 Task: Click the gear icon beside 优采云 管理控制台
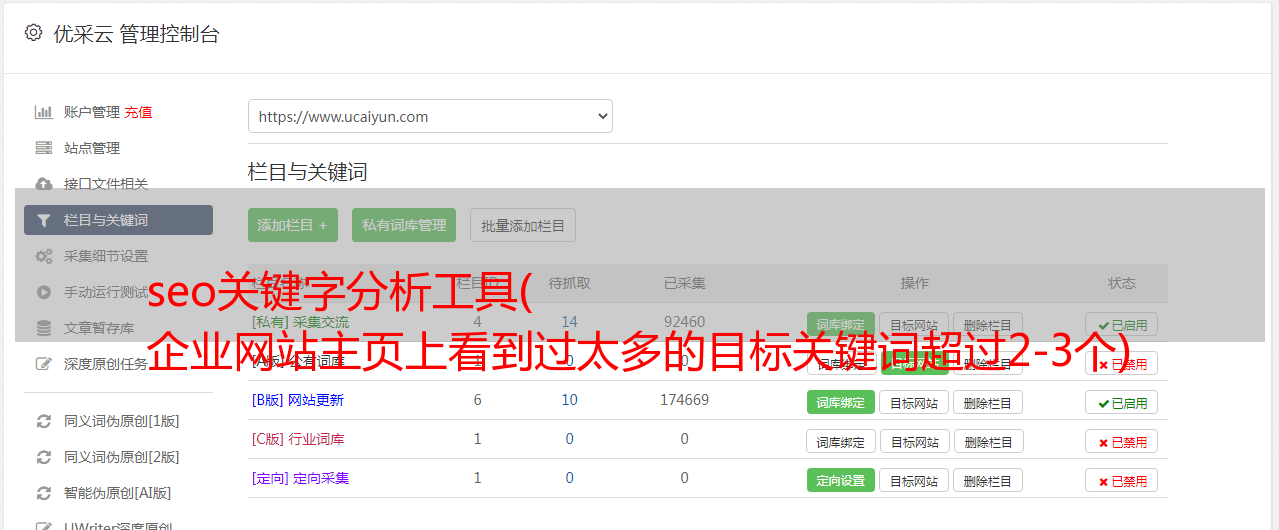click(x=33, y=33)
